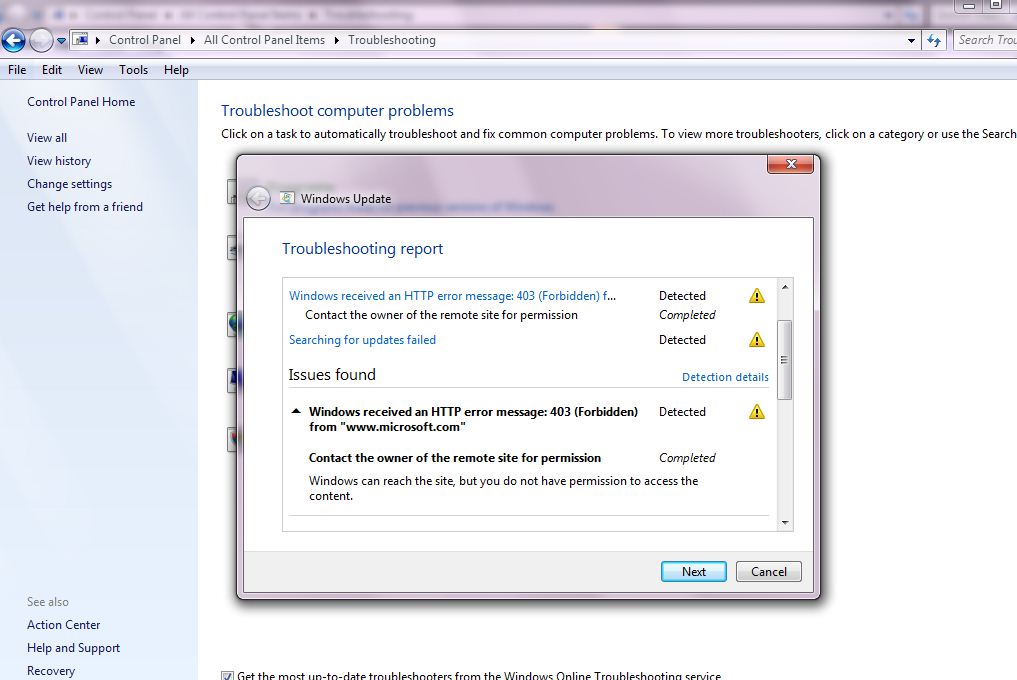
Task: Click the Cancel button
Action: (x=769, y=572)
